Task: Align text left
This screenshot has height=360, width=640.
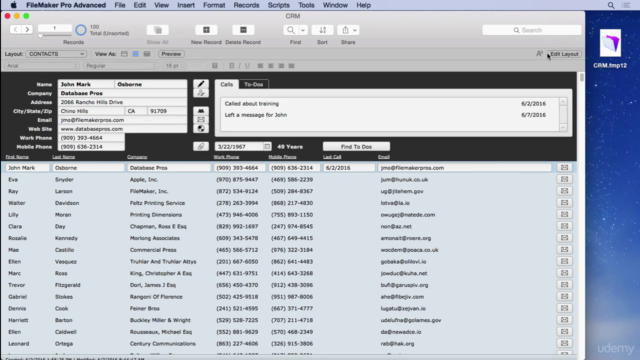Action: click(x=260, y=66)
